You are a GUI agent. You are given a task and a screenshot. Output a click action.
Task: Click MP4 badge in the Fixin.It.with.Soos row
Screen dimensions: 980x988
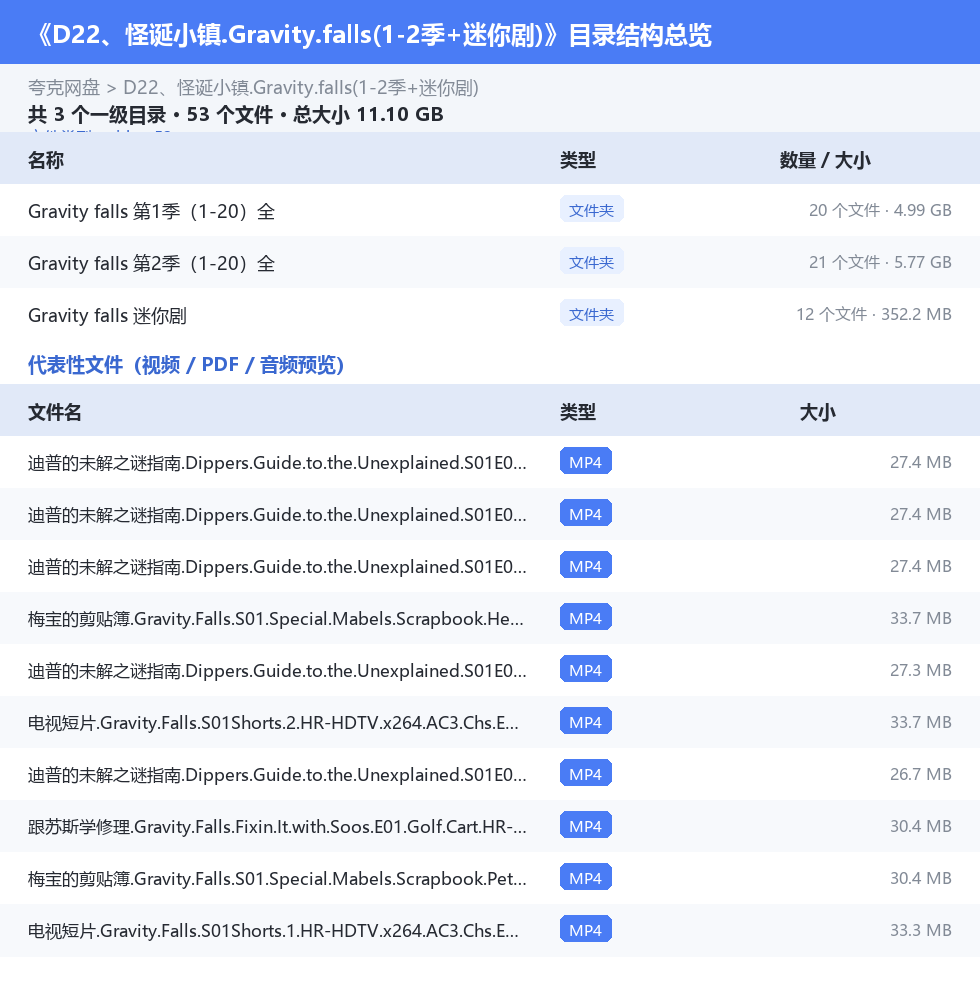[x=585, y=826]
